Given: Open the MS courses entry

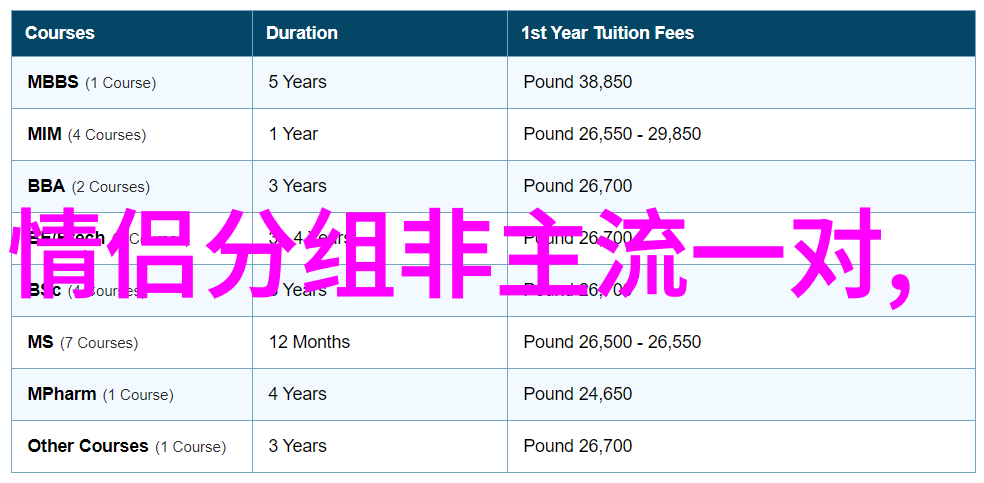Looking at the screenshot, I should pyautogui.click(x=83, y=342).
